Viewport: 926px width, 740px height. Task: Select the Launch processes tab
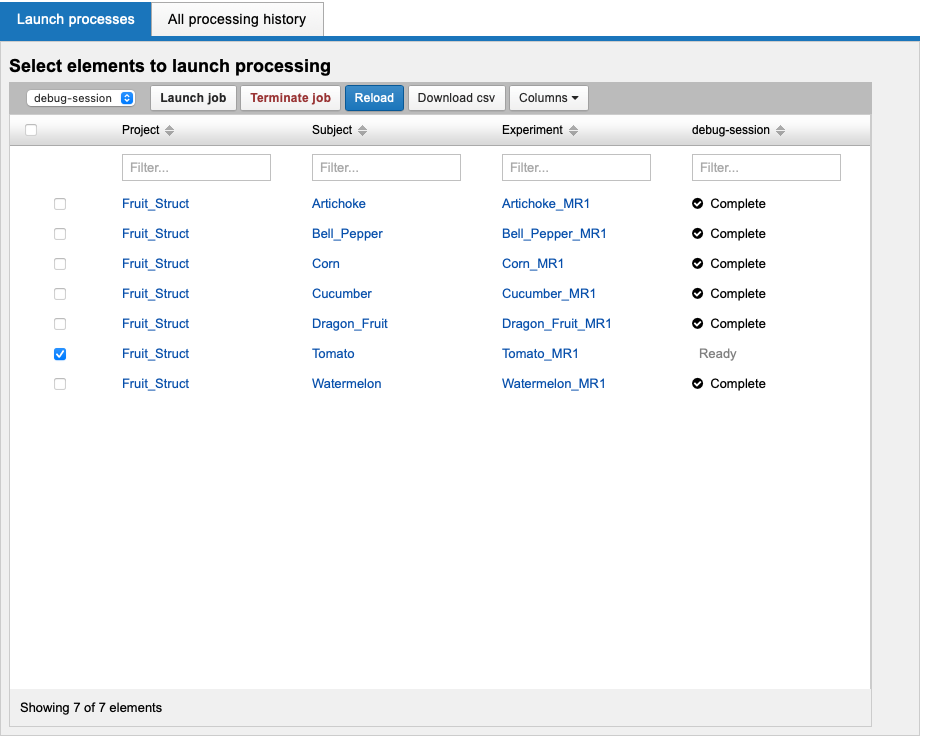(x=76, y=19)
